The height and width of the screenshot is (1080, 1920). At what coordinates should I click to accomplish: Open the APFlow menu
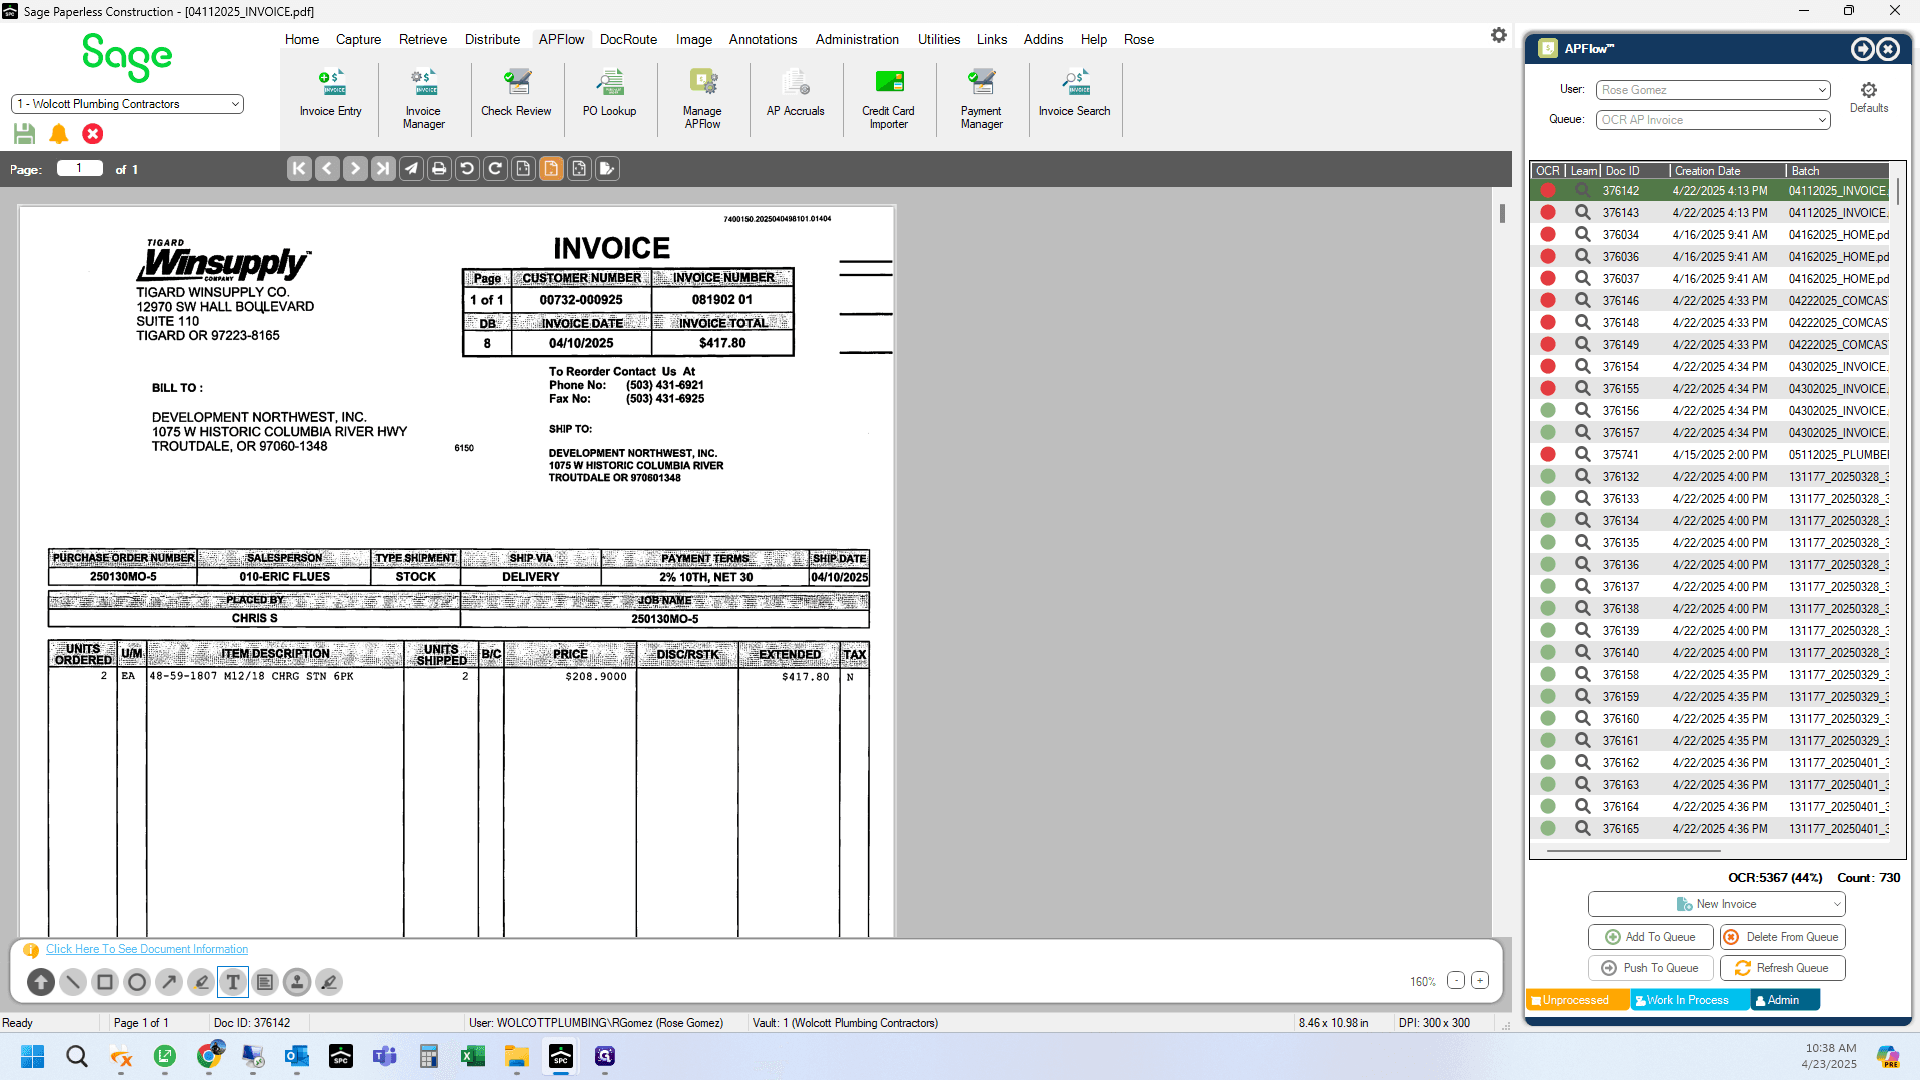561,39
